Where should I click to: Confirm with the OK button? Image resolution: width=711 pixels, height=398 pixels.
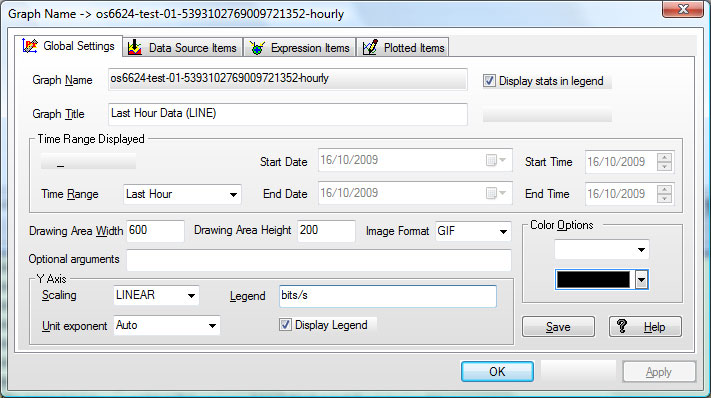pos(497,372)
